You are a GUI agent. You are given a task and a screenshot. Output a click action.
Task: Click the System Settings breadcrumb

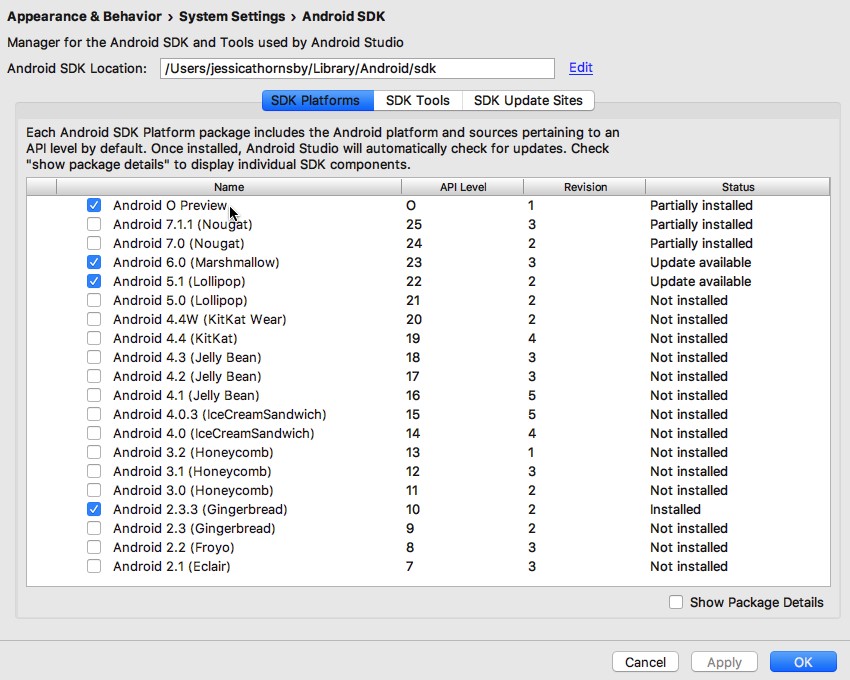(232, 16)
